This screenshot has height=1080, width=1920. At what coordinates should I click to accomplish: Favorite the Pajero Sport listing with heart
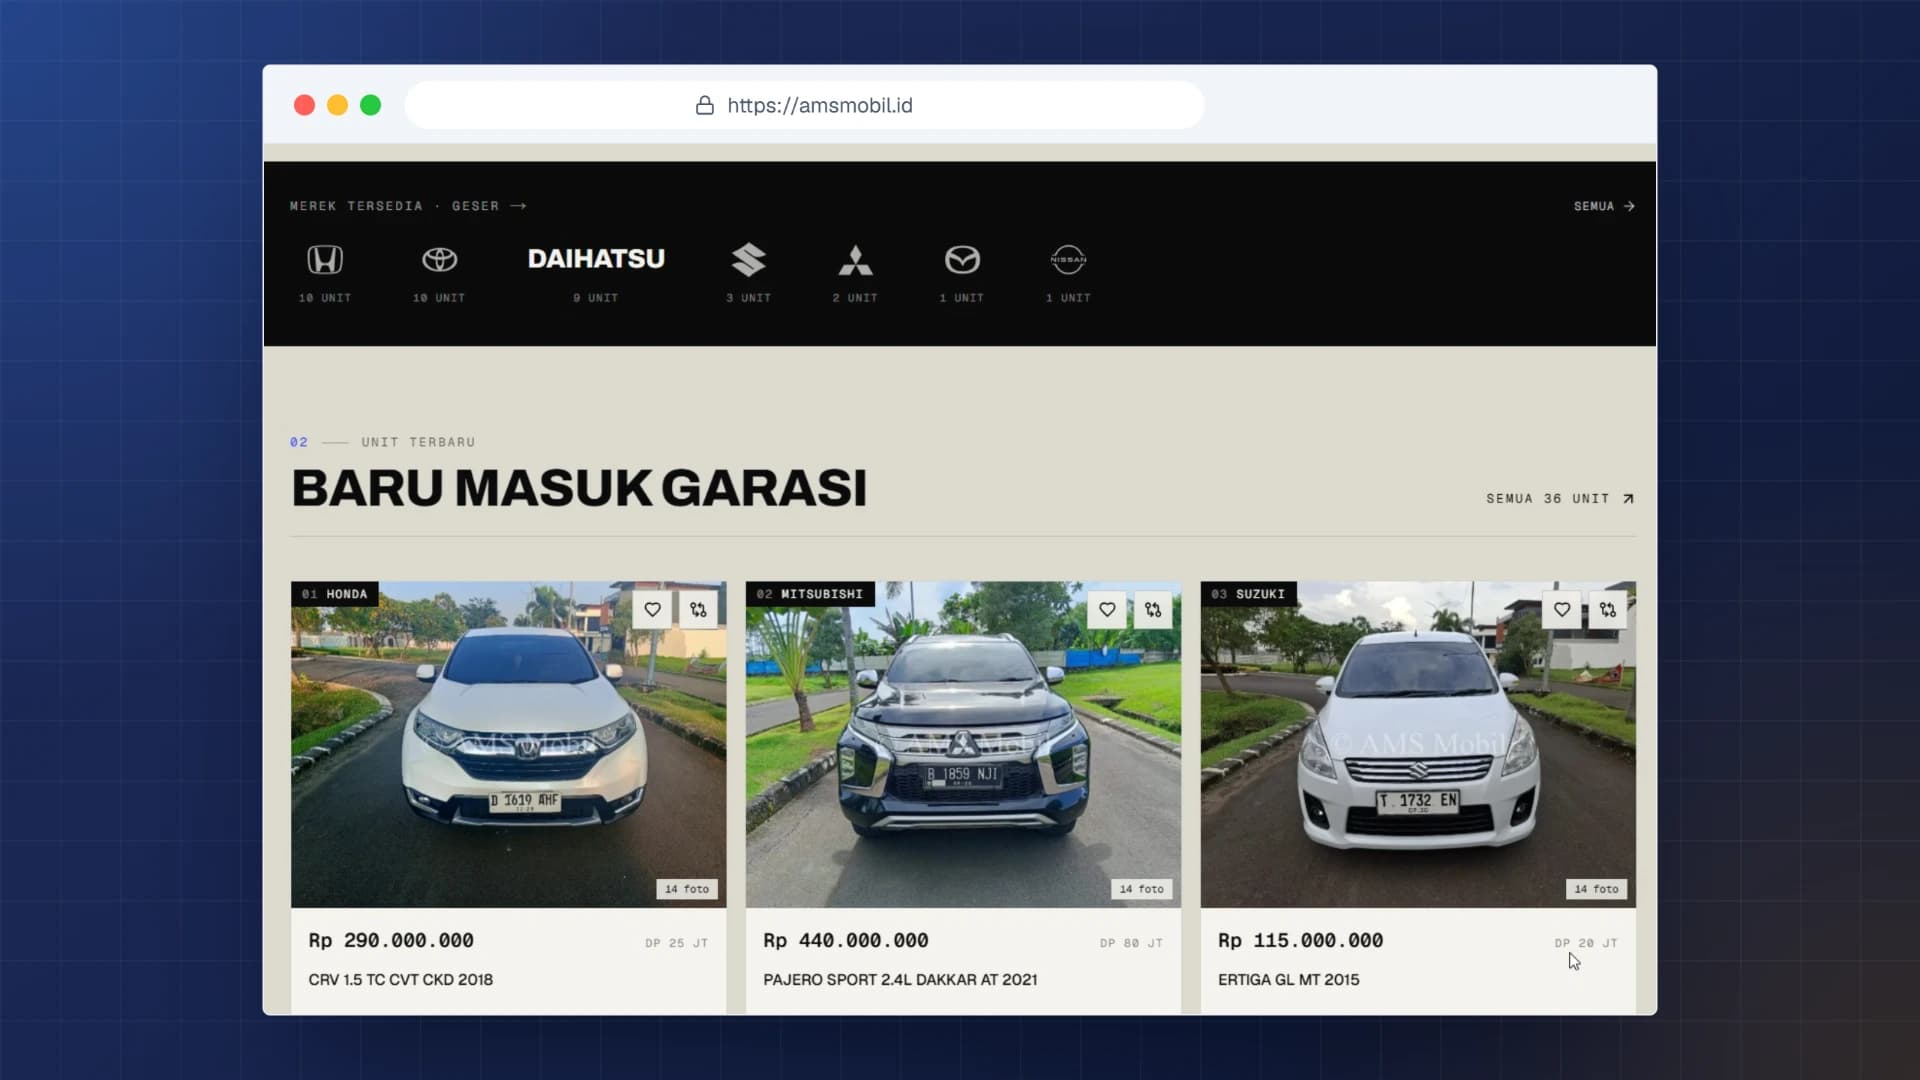pos(1107,609)
